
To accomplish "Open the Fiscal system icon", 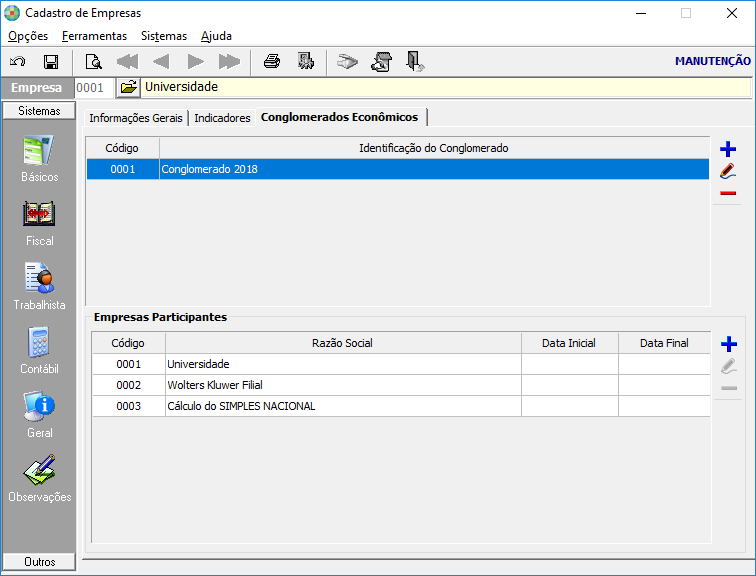I will 39,214.
